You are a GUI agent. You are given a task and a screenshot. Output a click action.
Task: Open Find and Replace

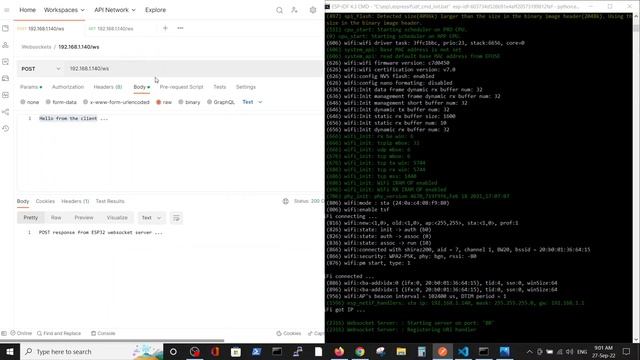pyautogui.click(x=59, y=333)
